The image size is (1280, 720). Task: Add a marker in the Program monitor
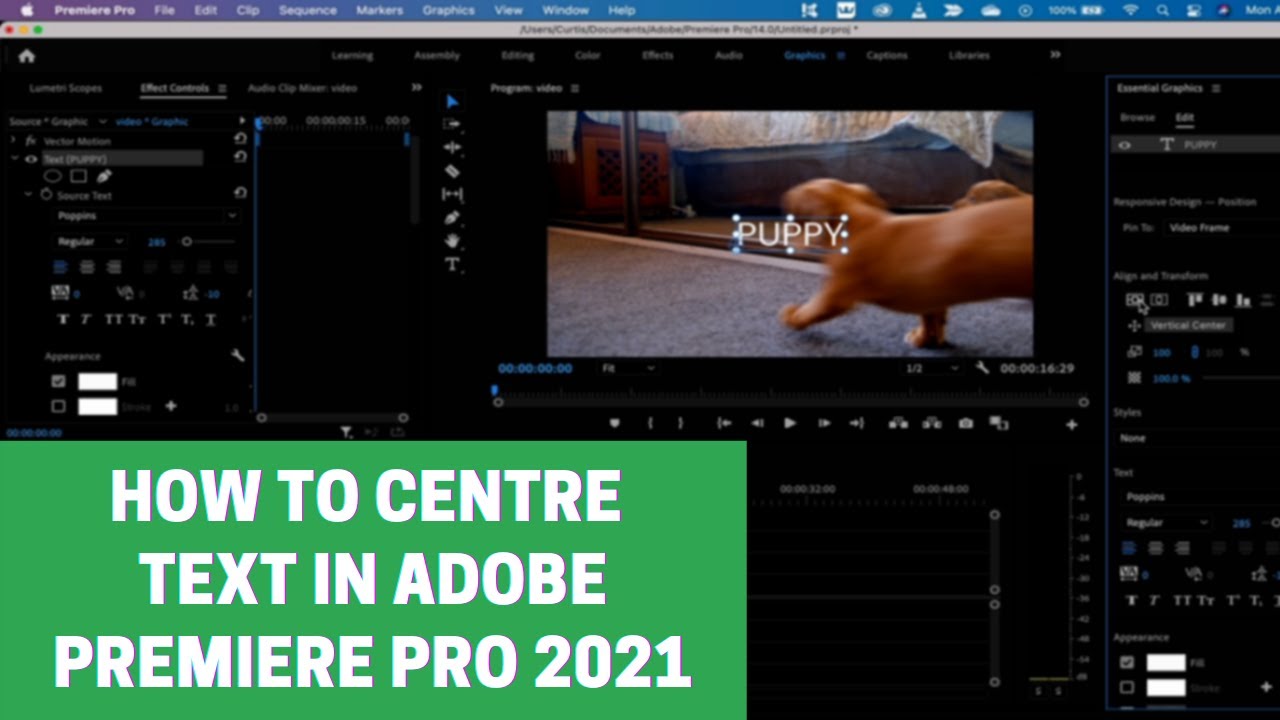pyautogui.click(x=615, y=423)
